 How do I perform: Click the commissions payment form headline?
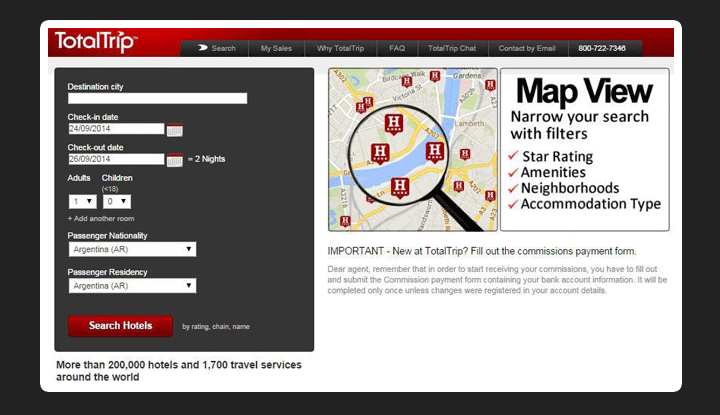point(482,251)
